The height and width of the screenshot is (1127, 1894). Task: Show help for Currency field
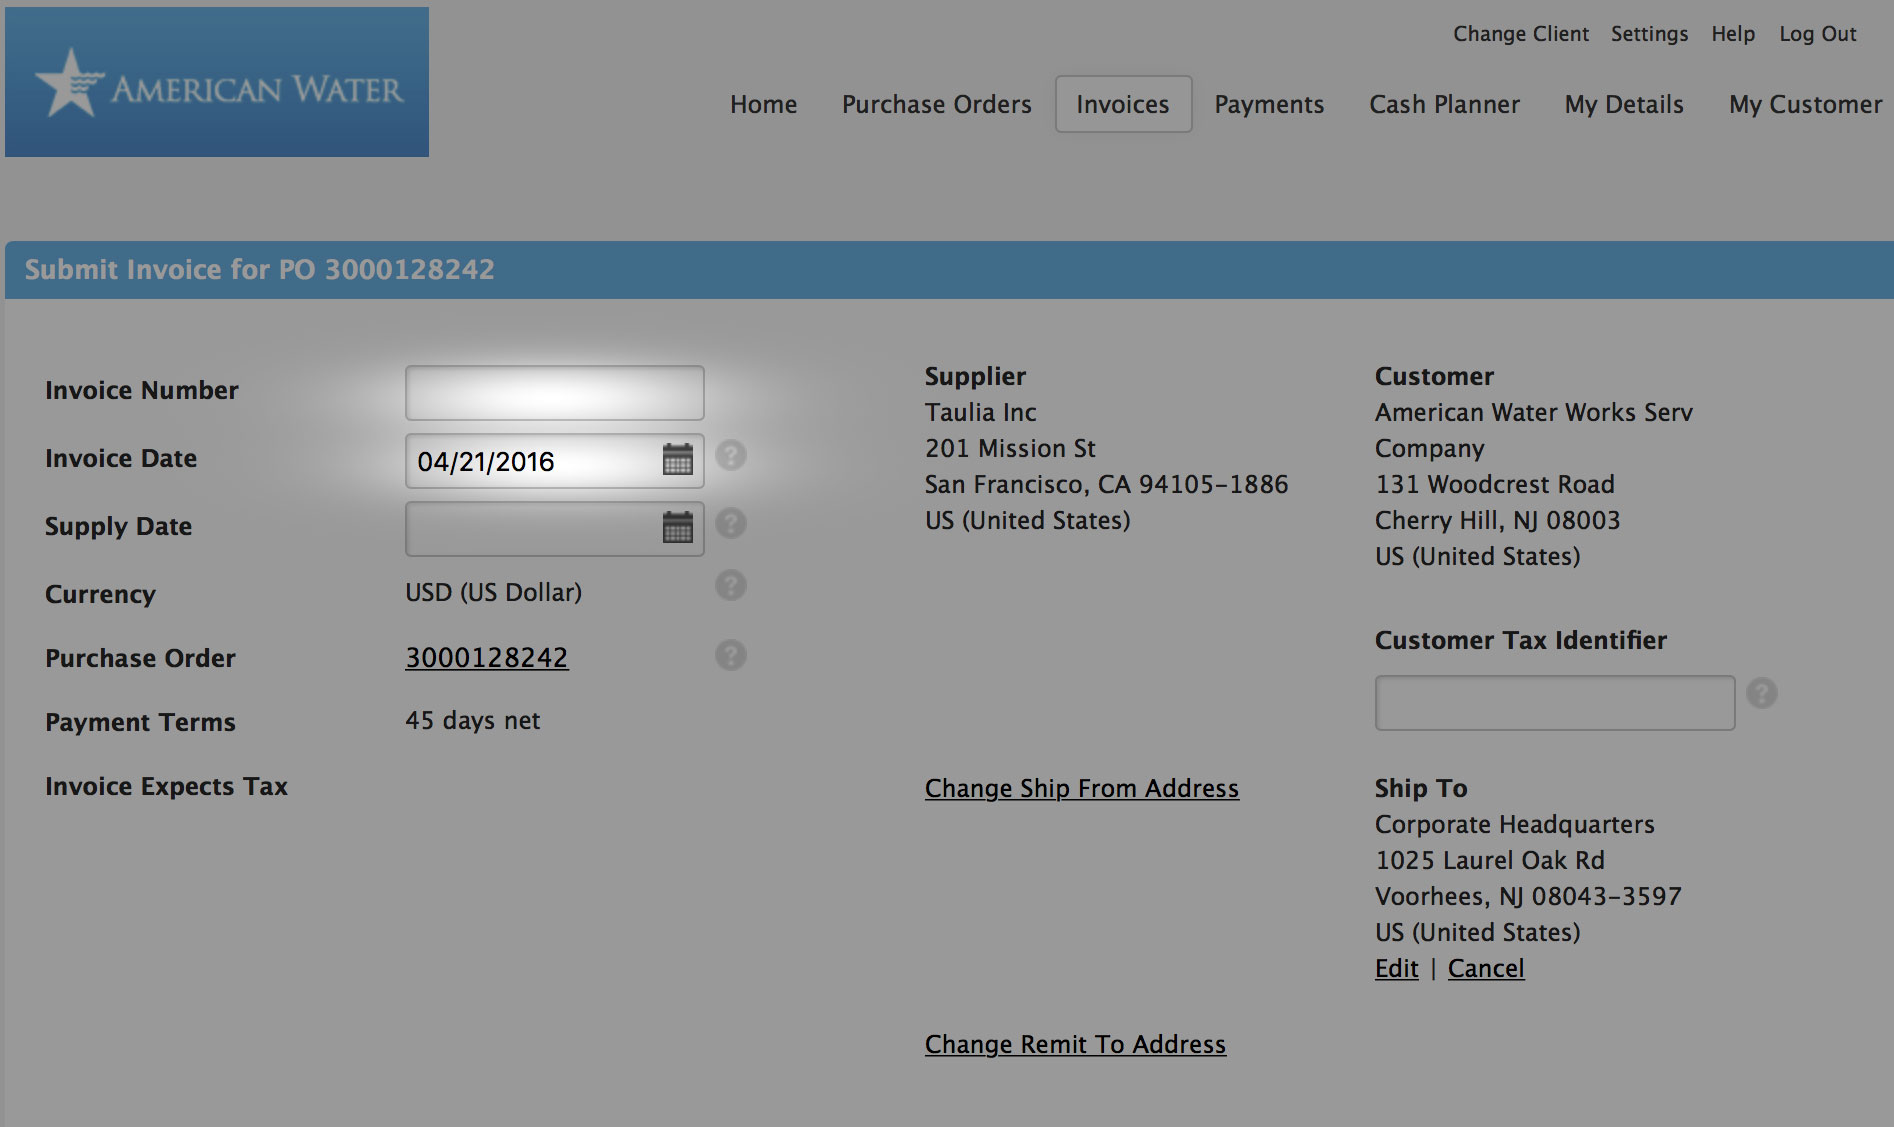click(731, 585)
